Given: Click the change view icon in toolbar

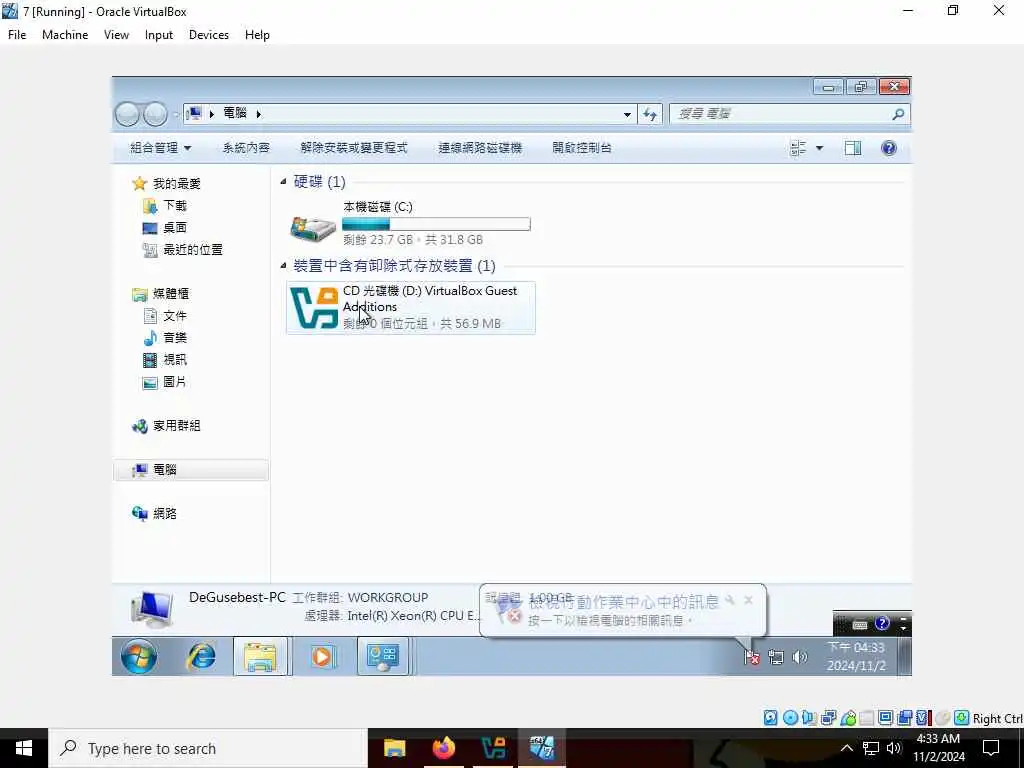Looking at the screenshot, I should coord(798,148).
